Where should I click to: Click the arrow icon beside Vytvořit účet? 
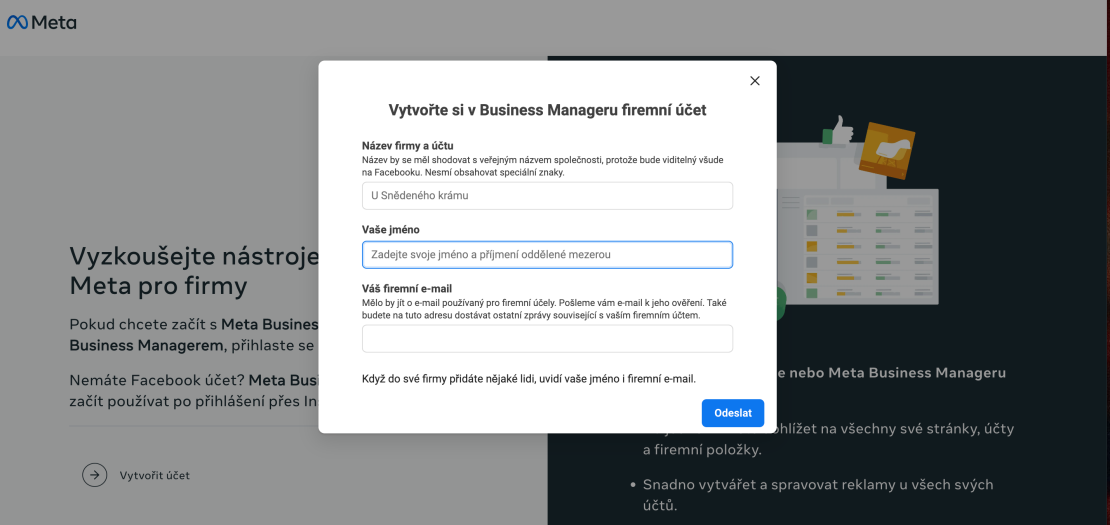pos(94,475)
